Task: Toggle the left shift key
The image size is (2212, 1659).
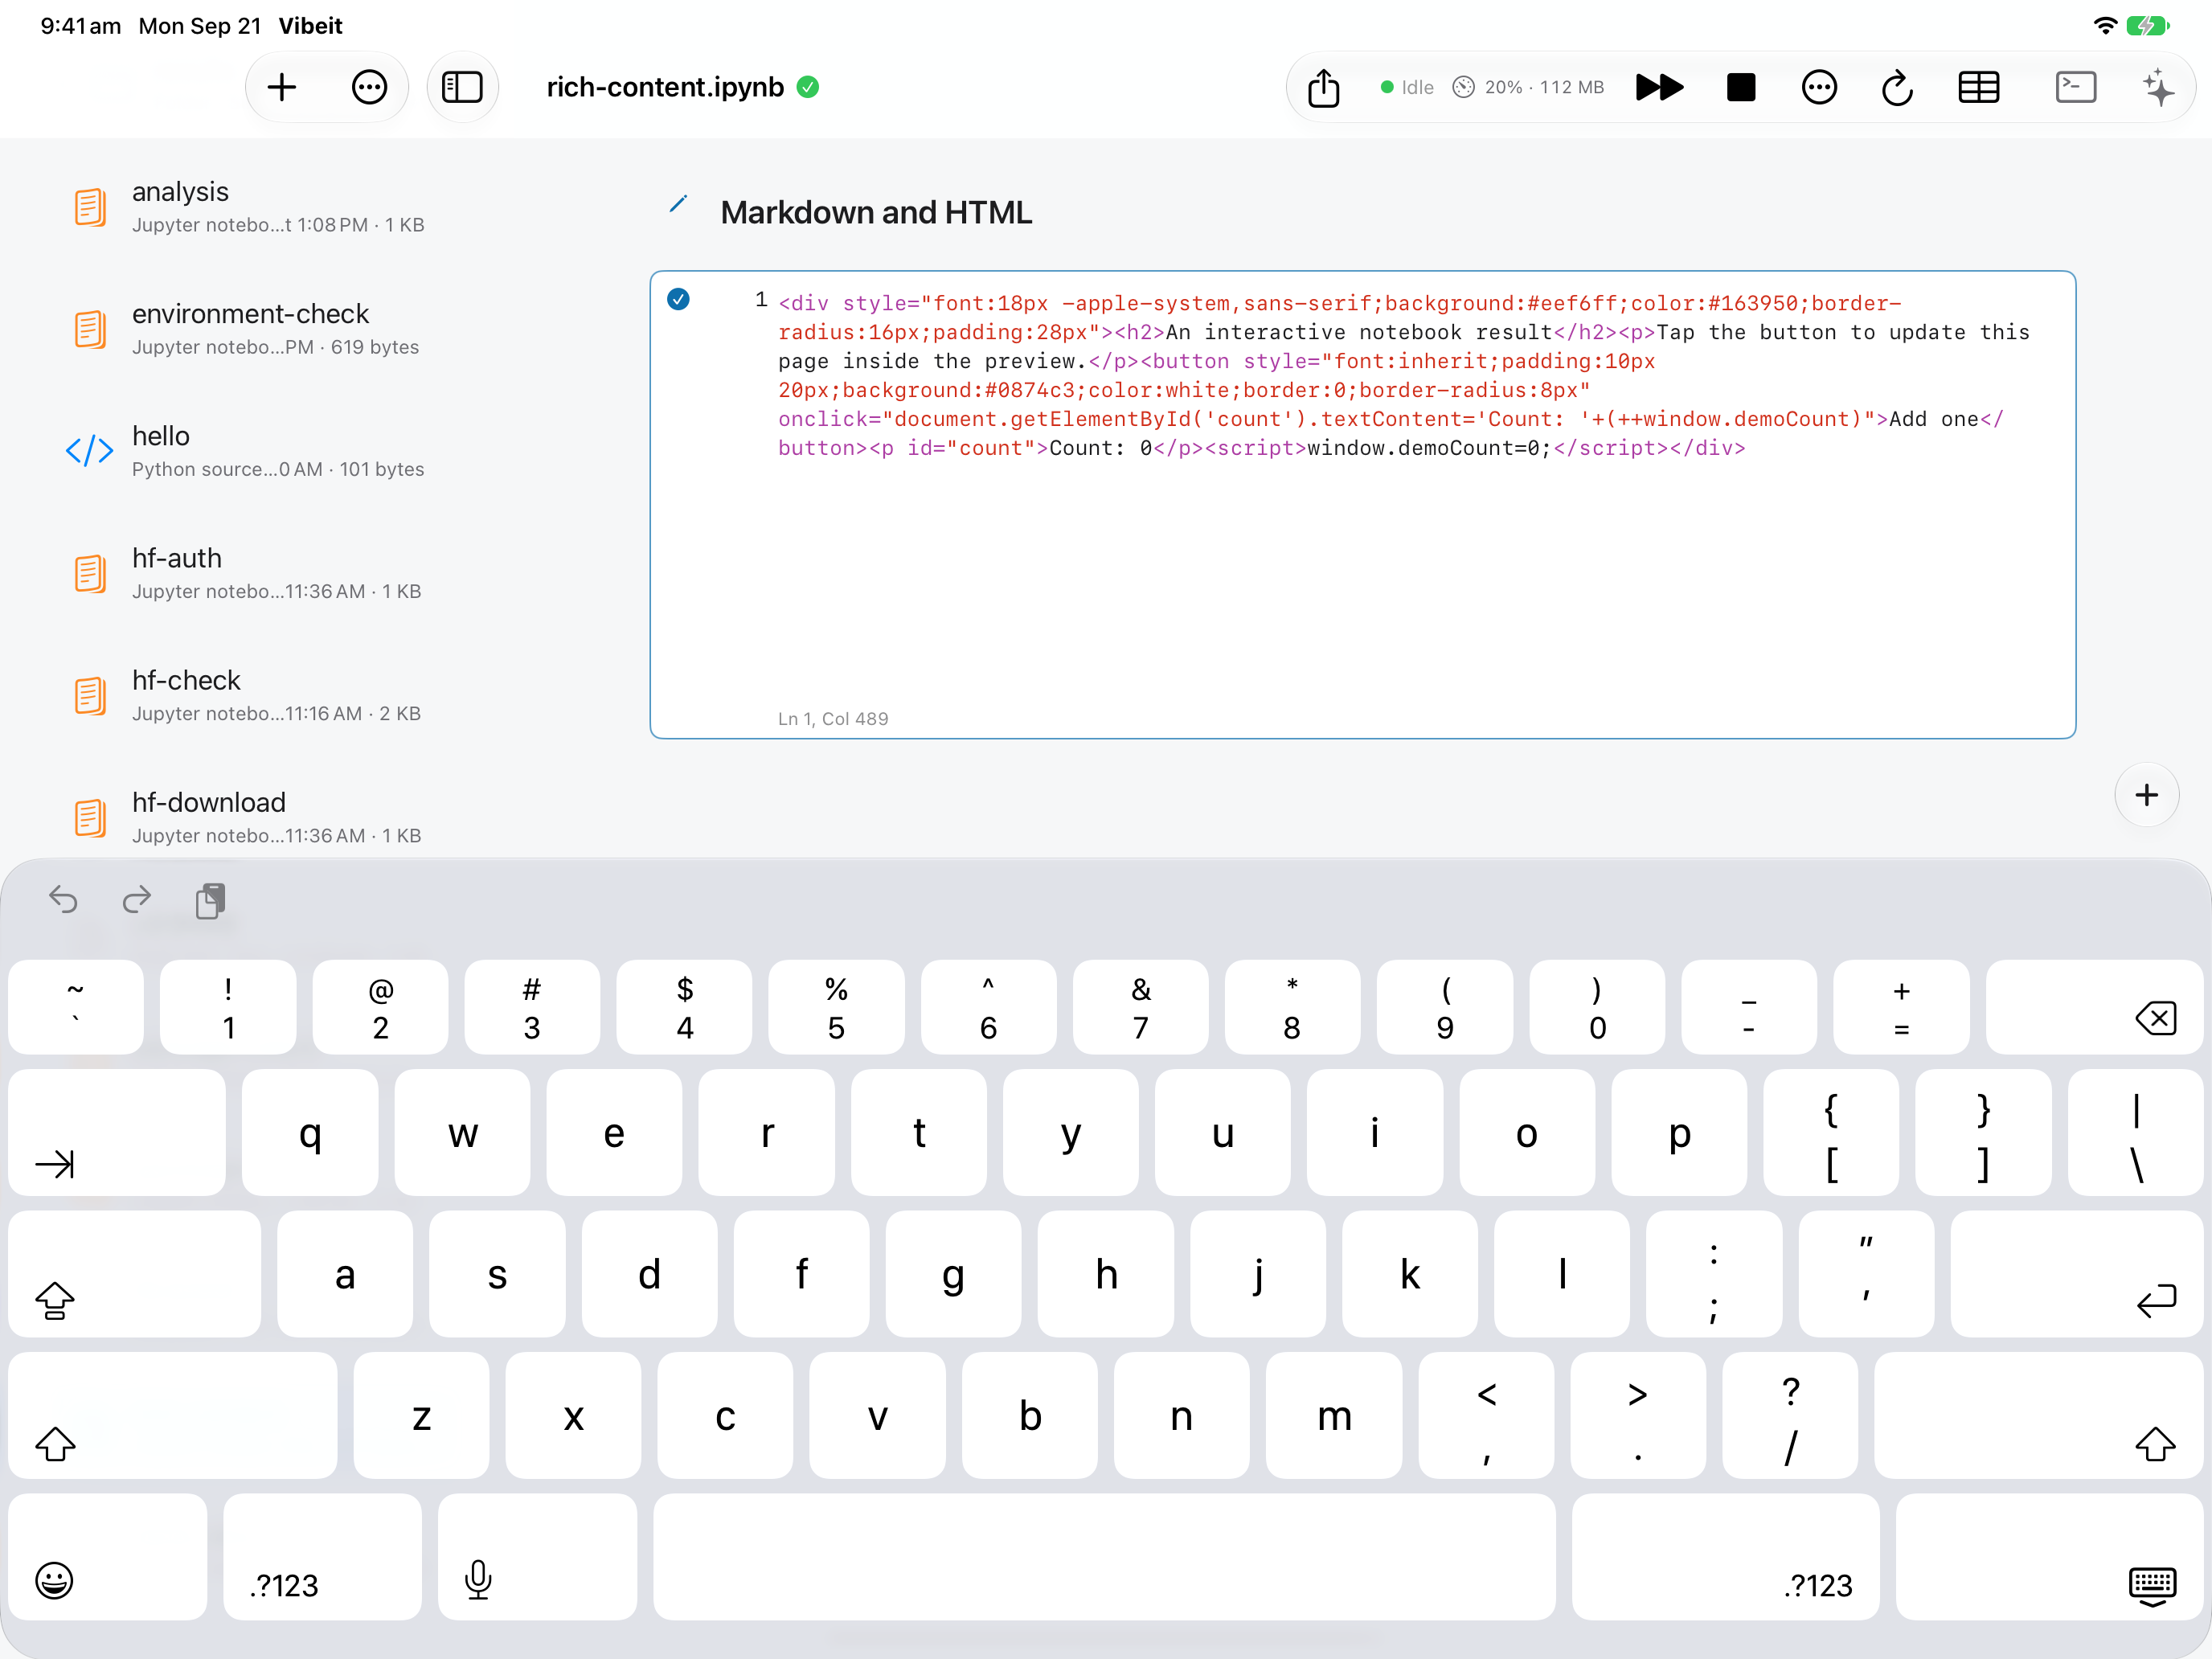Action: (173, 1415)
